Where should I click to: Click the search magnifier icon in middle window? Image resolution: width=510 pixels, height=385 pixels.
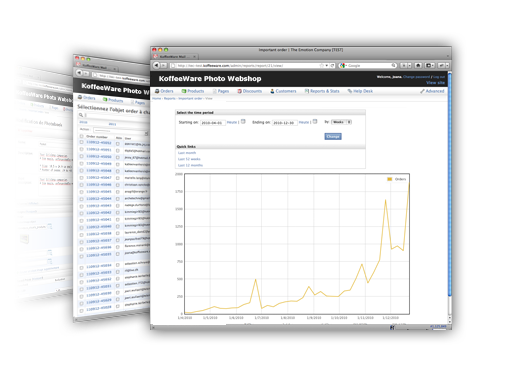pos(81,115)
